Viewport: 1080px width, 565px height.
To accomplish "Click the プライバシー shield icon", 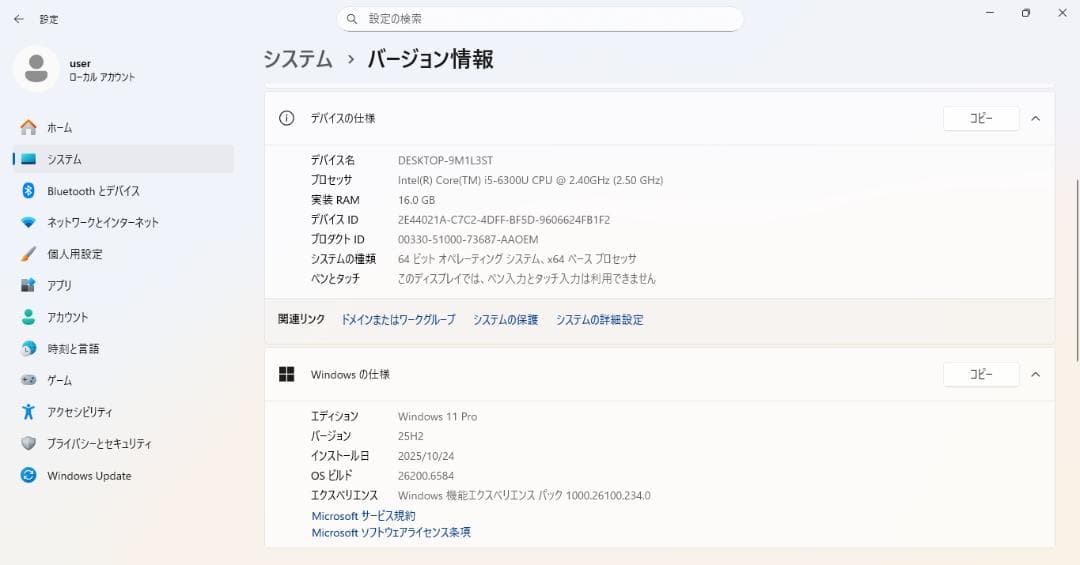I will click(28, 443).
